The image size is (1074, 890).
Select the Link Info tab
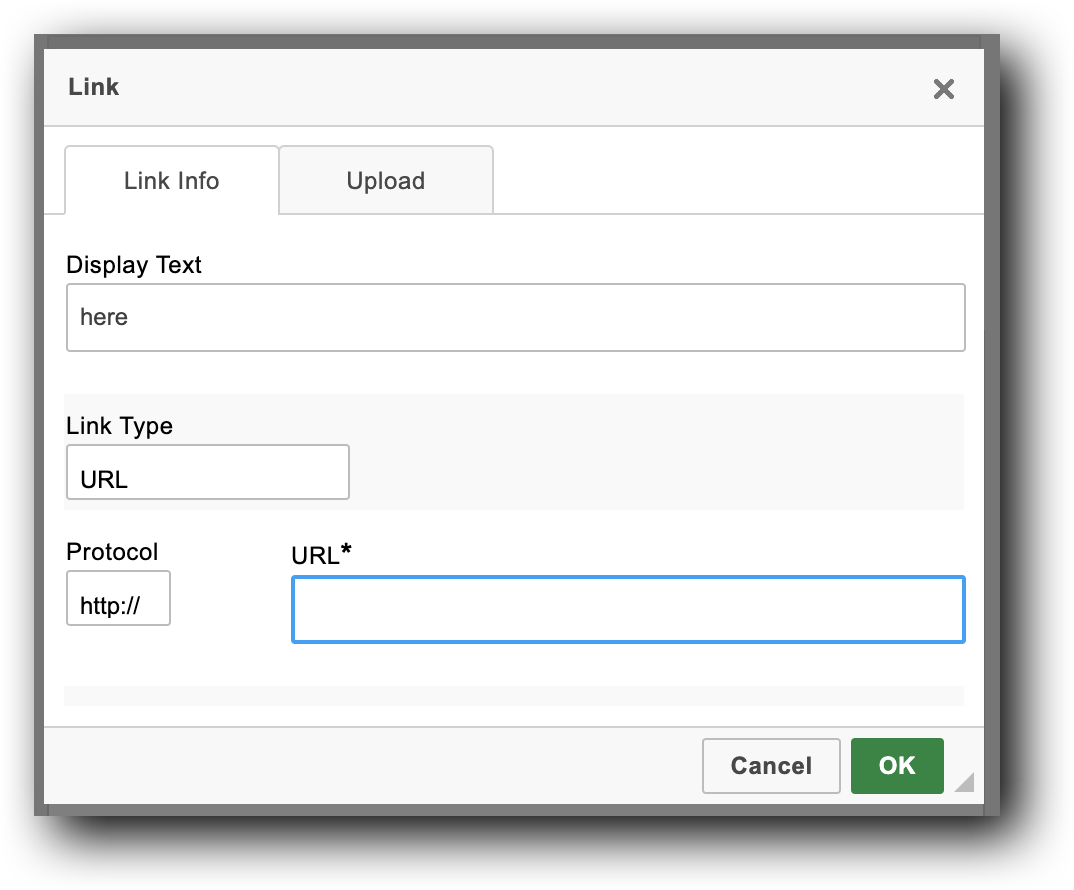click(x=170, y=180)
